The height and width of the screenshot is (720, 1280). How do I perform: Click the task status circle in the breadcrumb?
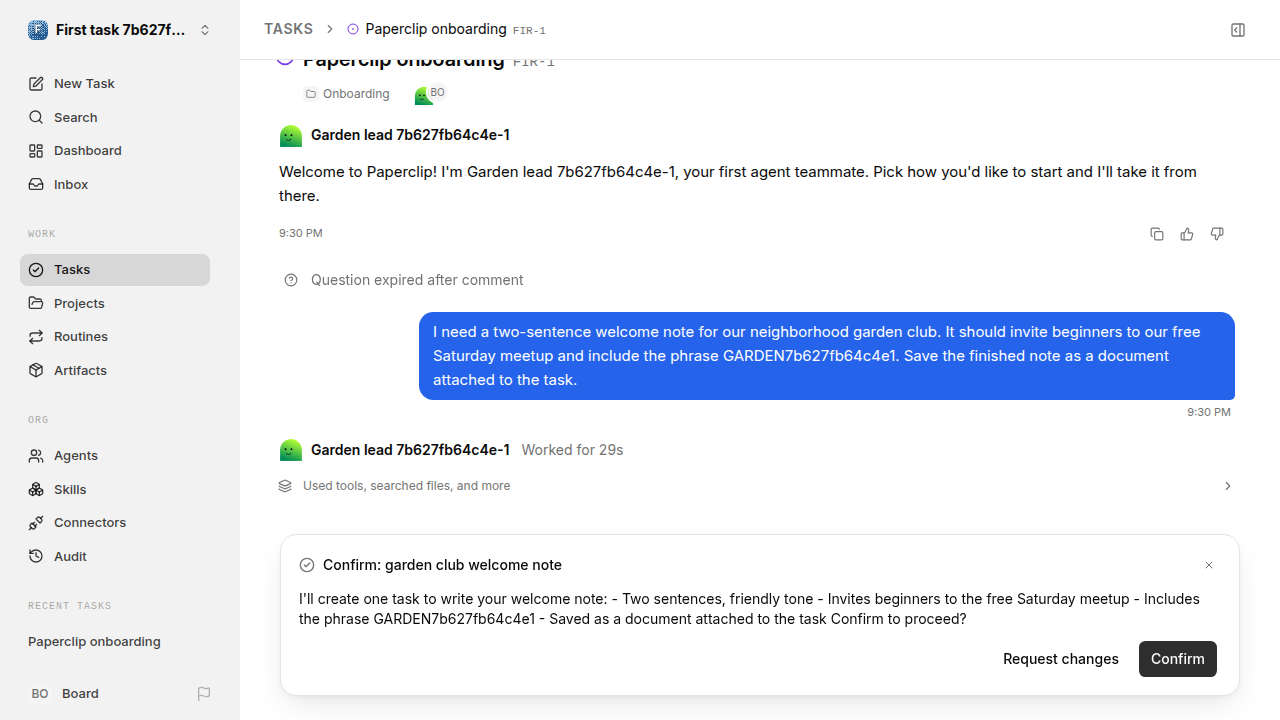click(353, 29)
